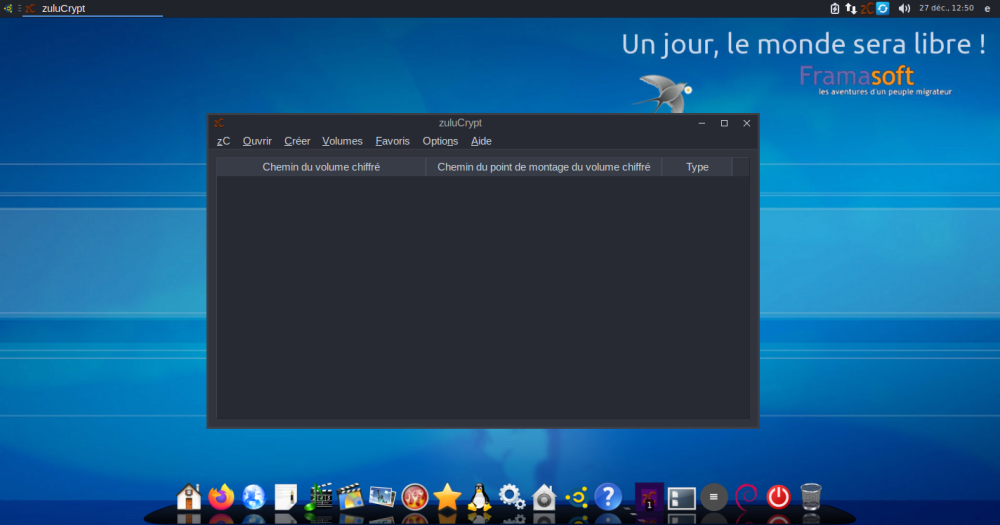Screen dimensions: 1000x525
Task: Open the red round flame icon in the dock
Action: 415,496
